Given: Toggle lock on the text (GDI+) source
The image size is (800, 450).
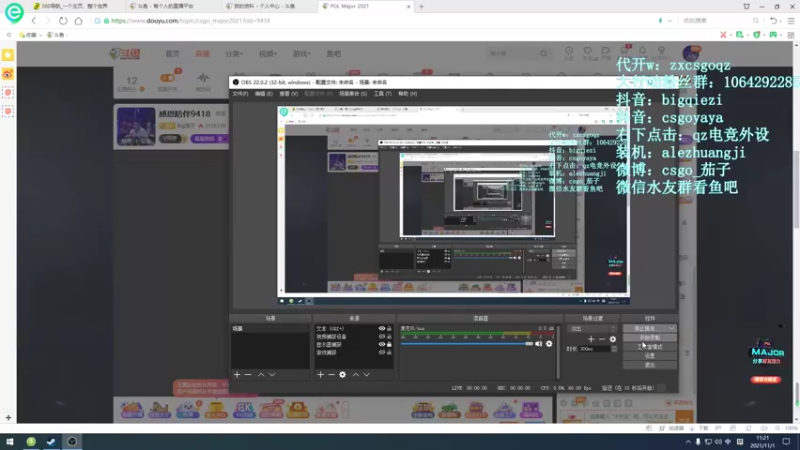Looking at the screenshot, I should pyautogui.click(x=389, y=329).
